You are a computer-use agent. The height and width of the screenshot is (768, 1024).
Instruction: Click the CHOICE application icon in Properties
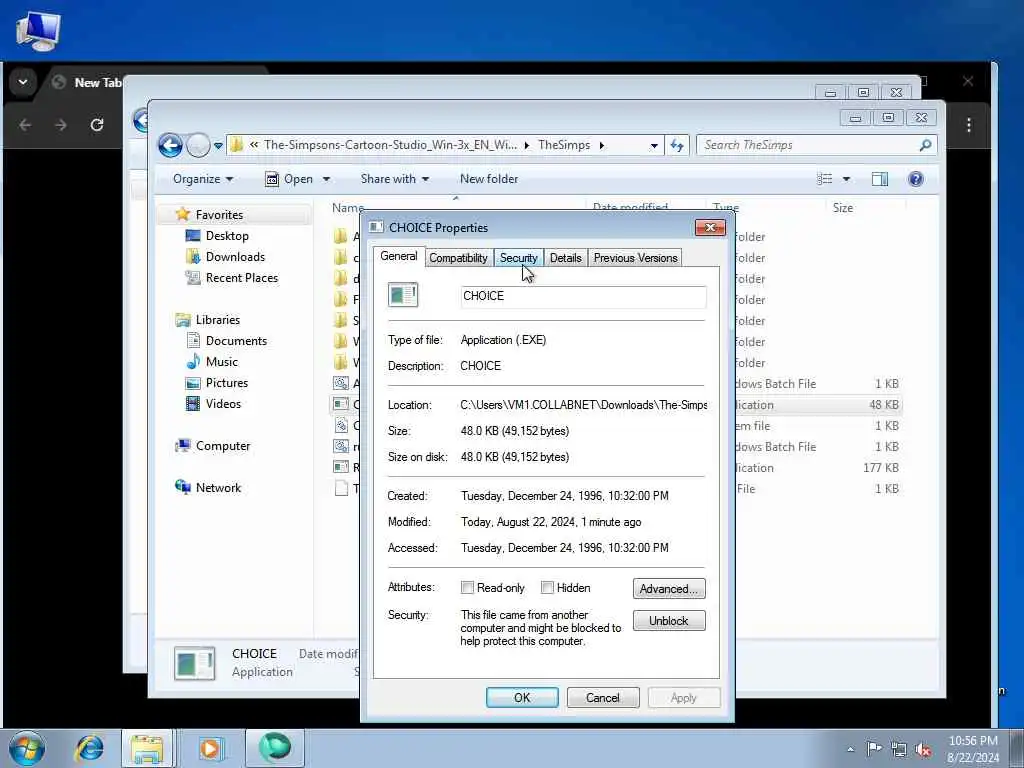click(403, 295)
